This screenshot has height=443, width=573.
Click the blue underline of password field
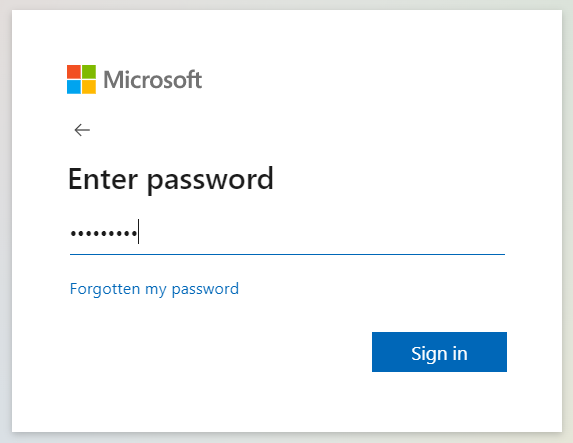287,254
